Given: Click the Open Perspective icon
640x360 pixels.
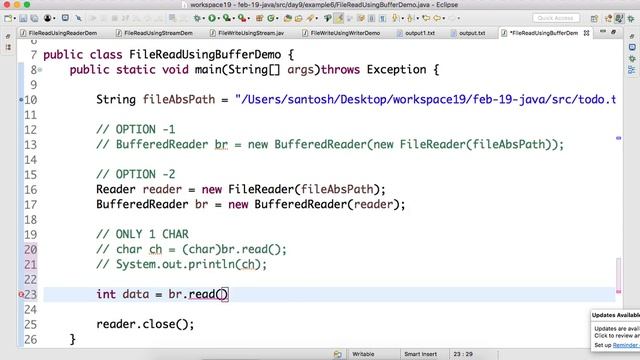Looking at the screenshot, I should point(594,18).
